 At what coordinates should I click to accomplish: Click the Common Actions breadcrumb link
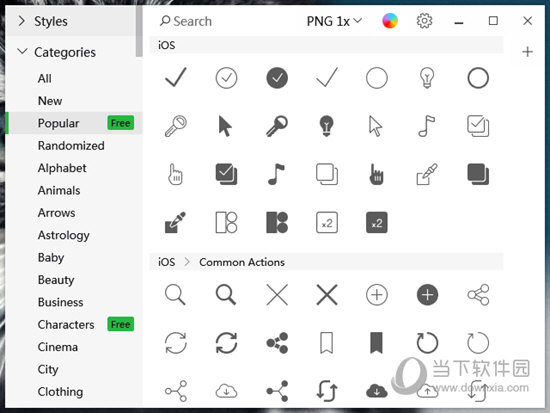pos(242,262)
